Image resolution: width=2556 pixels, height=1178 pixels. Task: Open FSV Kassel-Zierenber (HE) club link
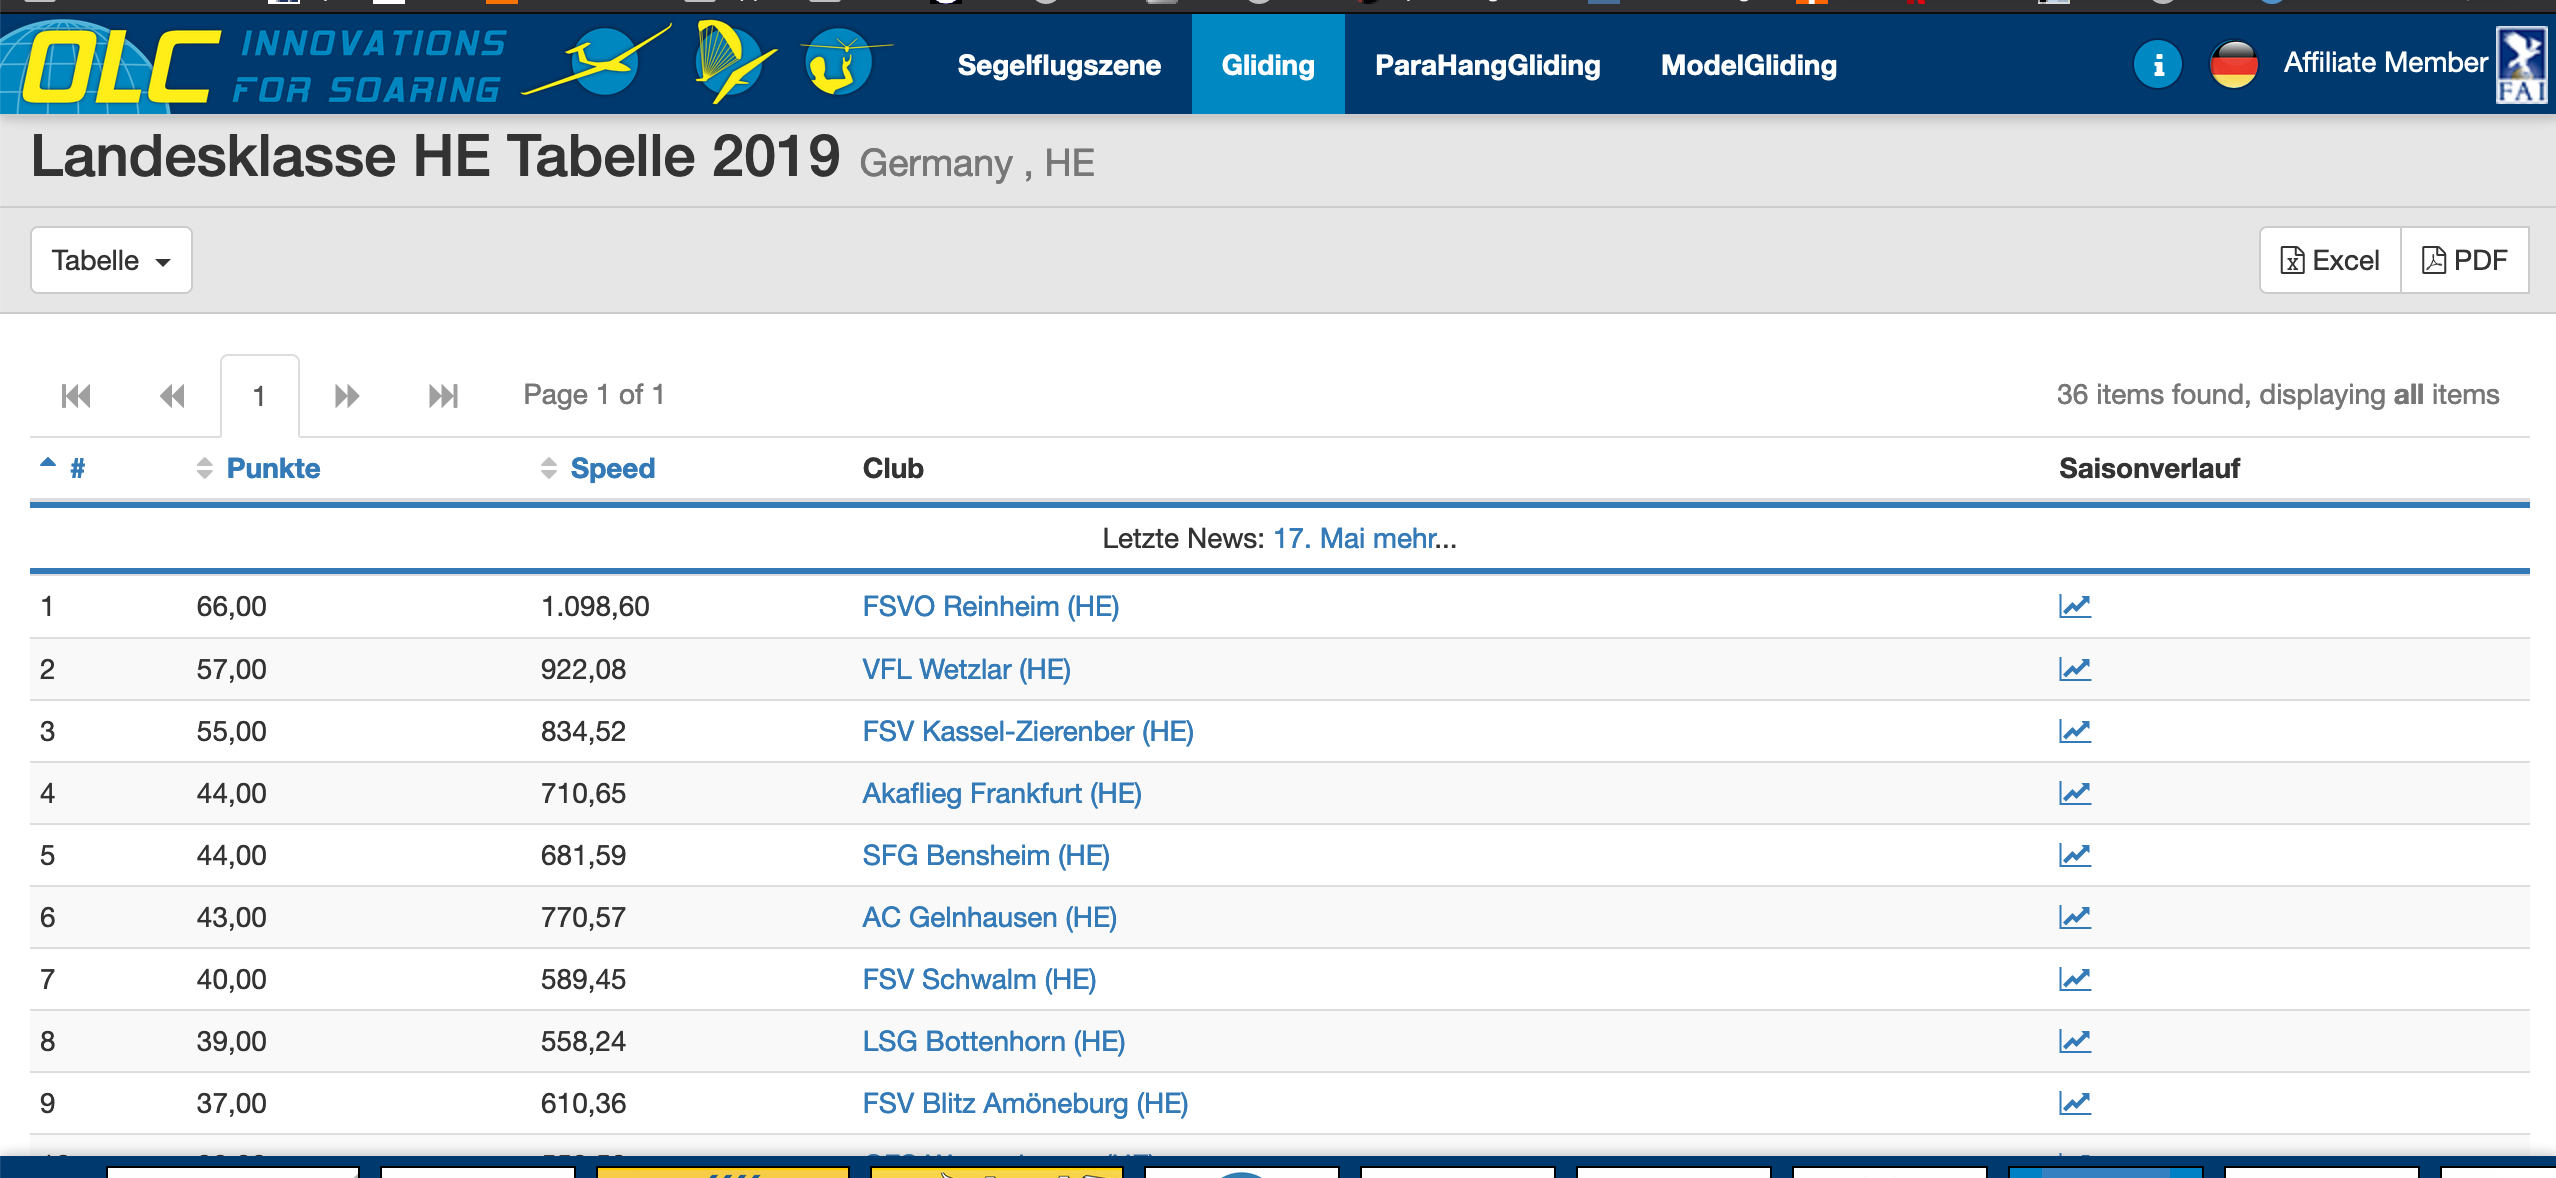tap(1028, 731)
